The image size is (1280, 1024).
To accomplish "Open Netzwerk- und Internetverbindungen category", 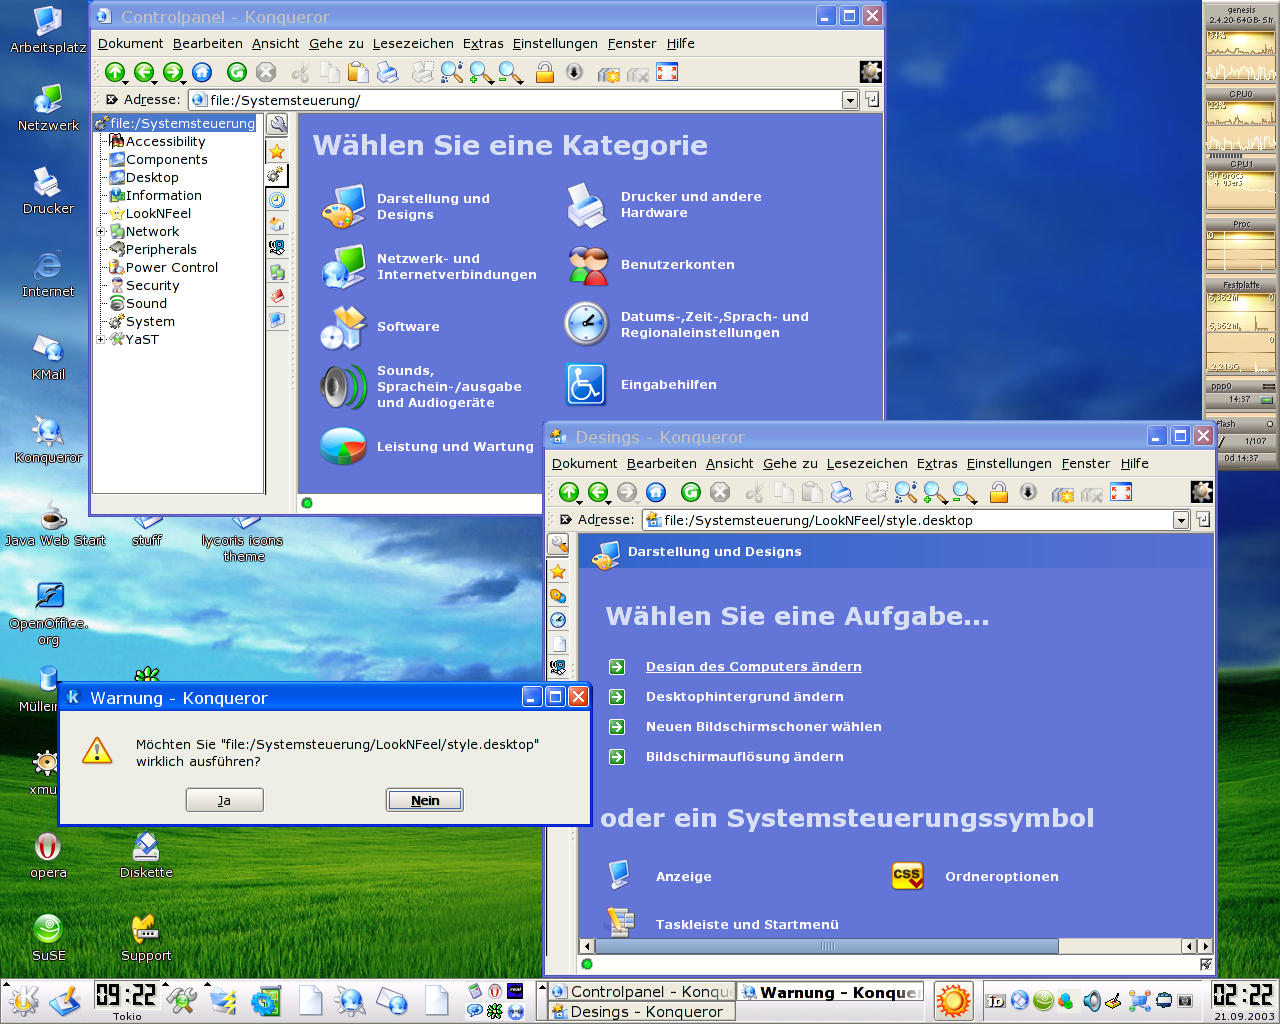I will (x=430, y=266).
